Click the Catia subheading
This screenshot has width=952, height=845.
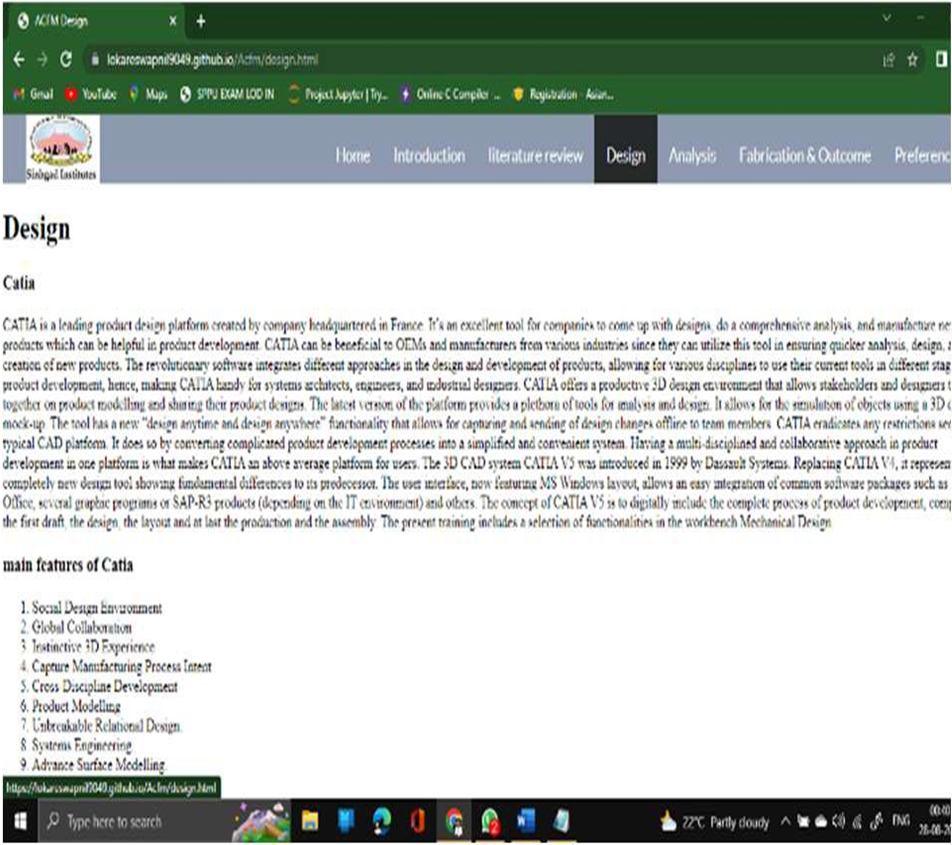[19, 283]
